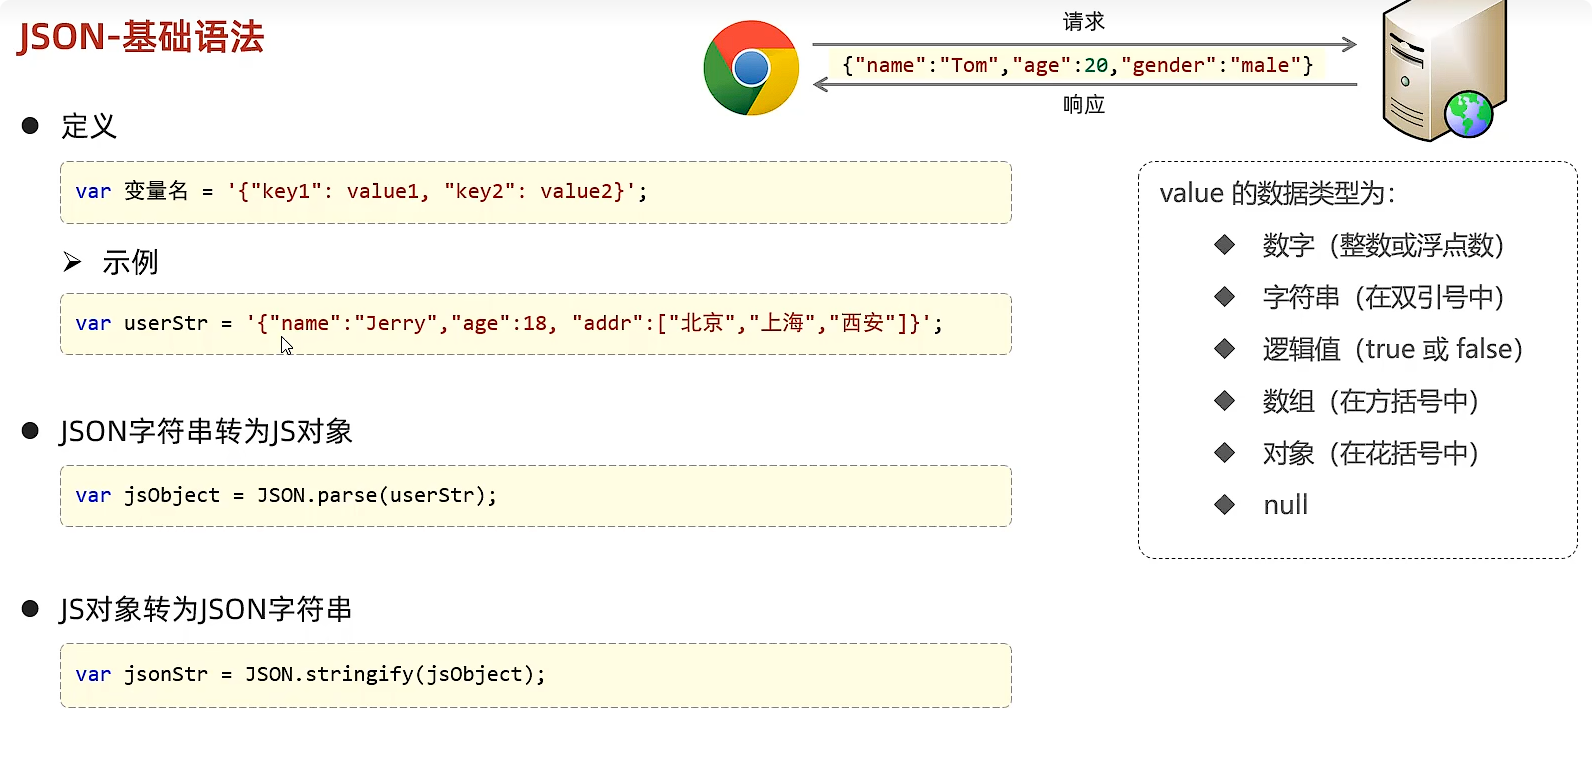Select the JSON-基础语法 slide title
The height and width of the screenshot is (767, 1592).
click(141, 38)
